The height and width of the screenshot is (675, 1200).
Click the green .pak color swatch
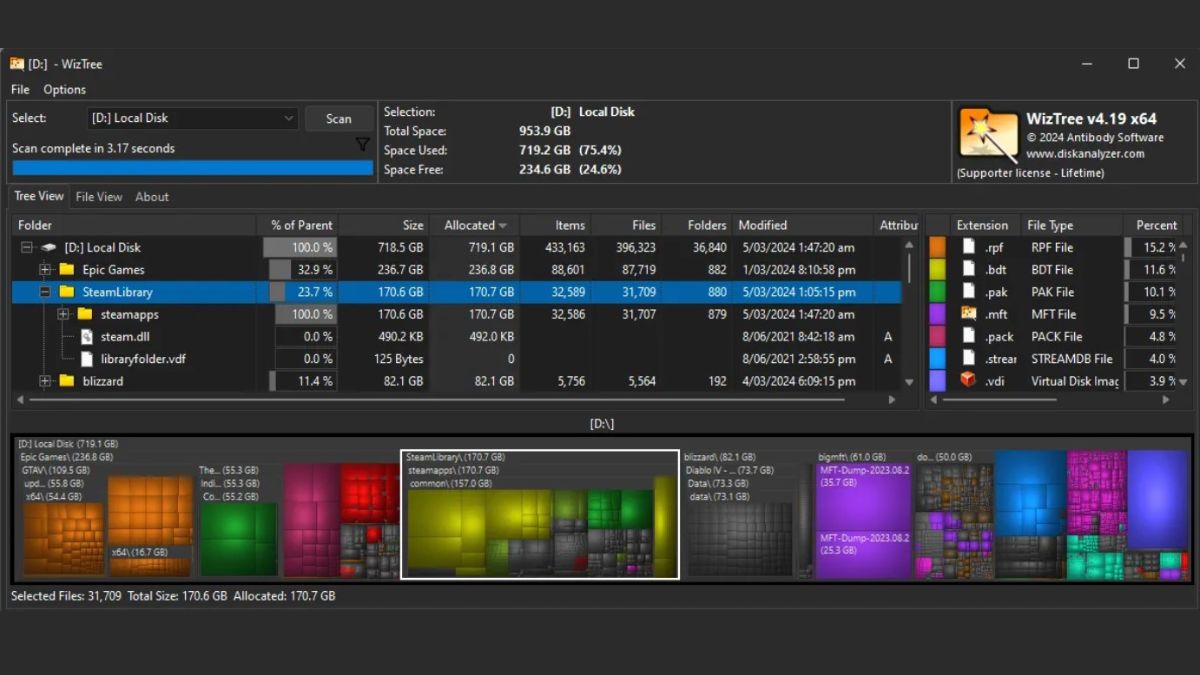click(x=937, y=292)
